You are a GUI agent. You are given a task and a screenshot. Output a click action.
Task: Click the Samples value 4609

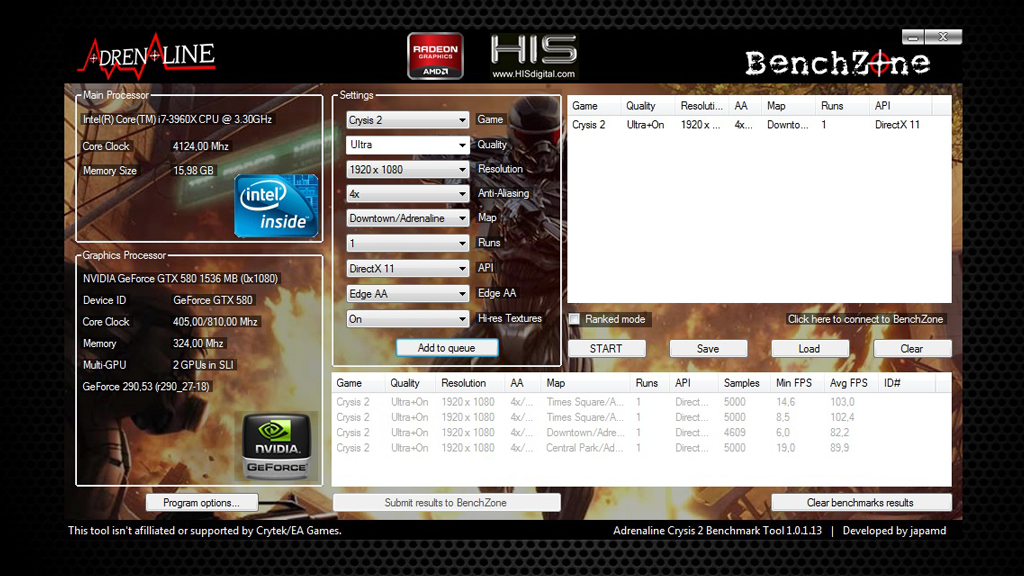tap(735, 432)
